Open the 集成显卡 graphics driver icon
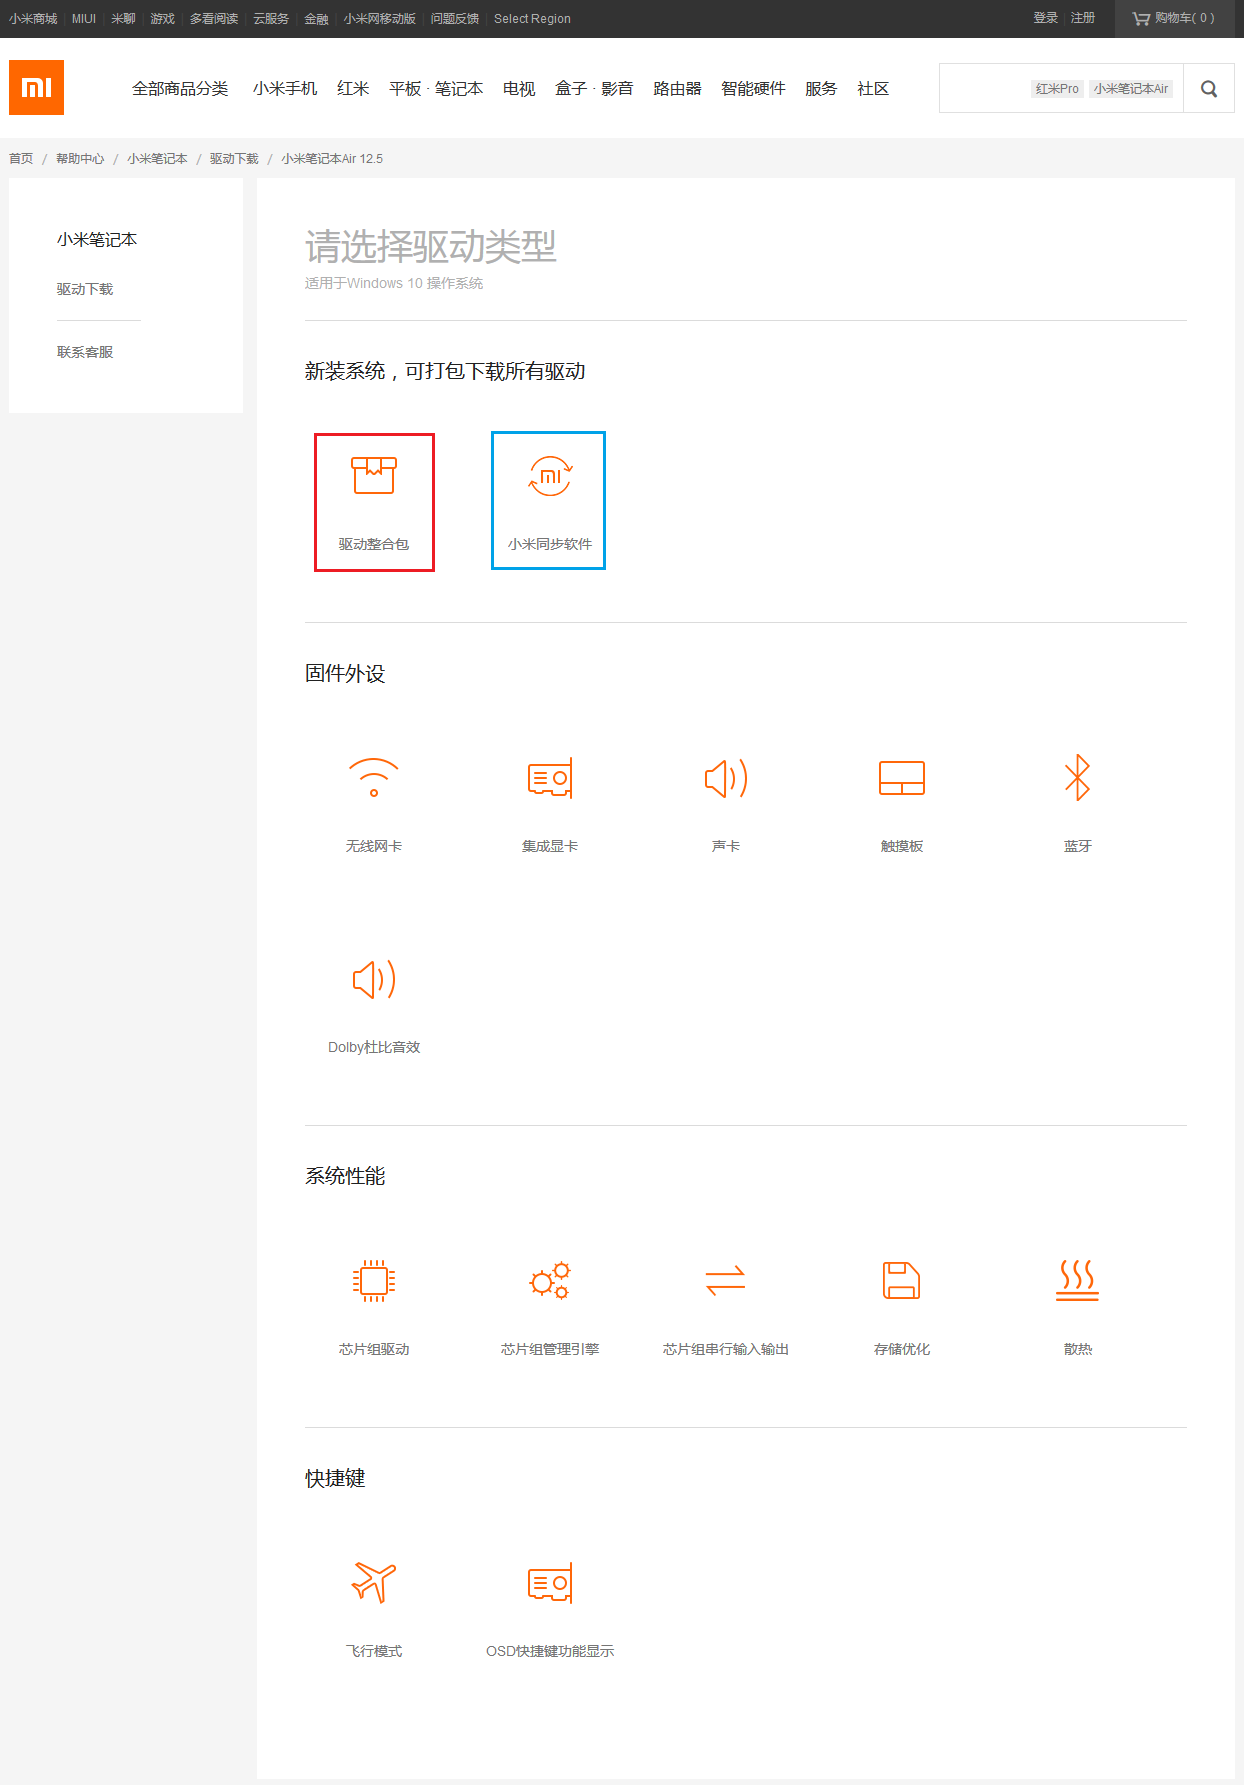 click(550, 778)
